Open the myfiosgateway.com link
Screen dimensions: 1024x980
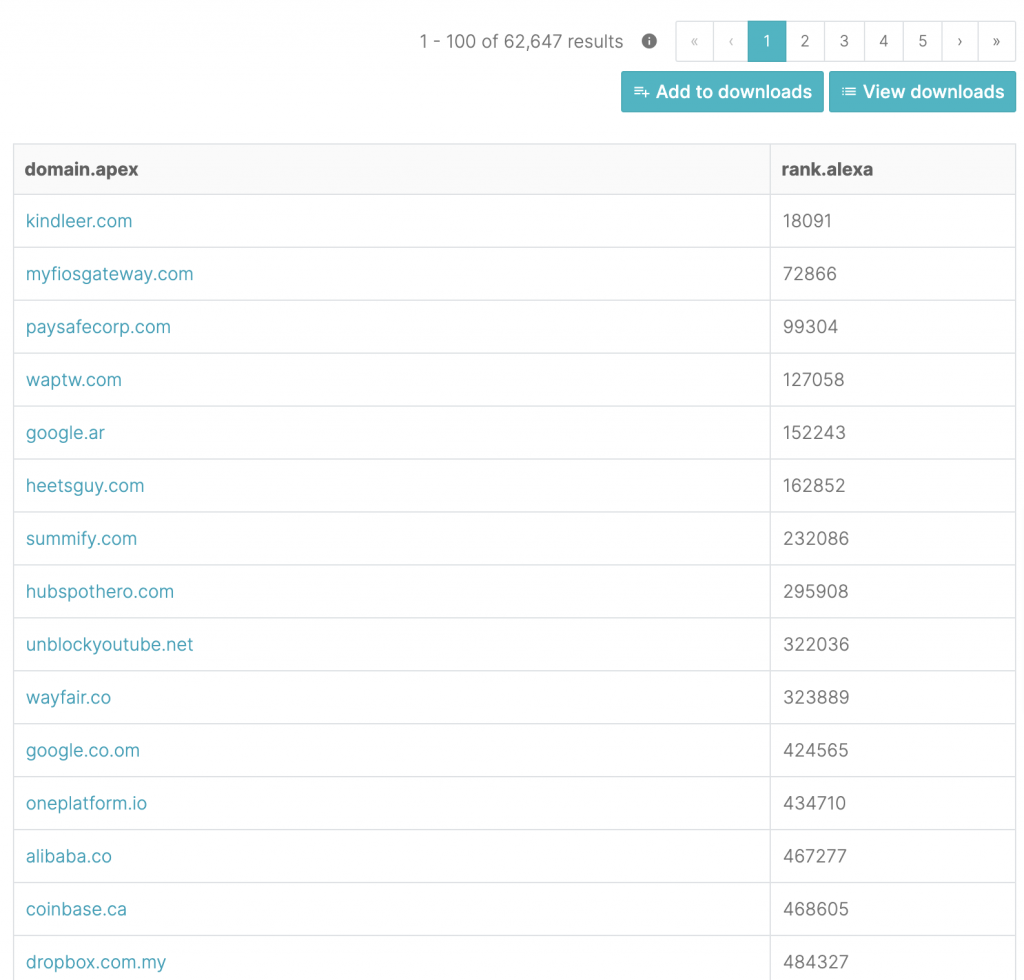pos(110,274)
